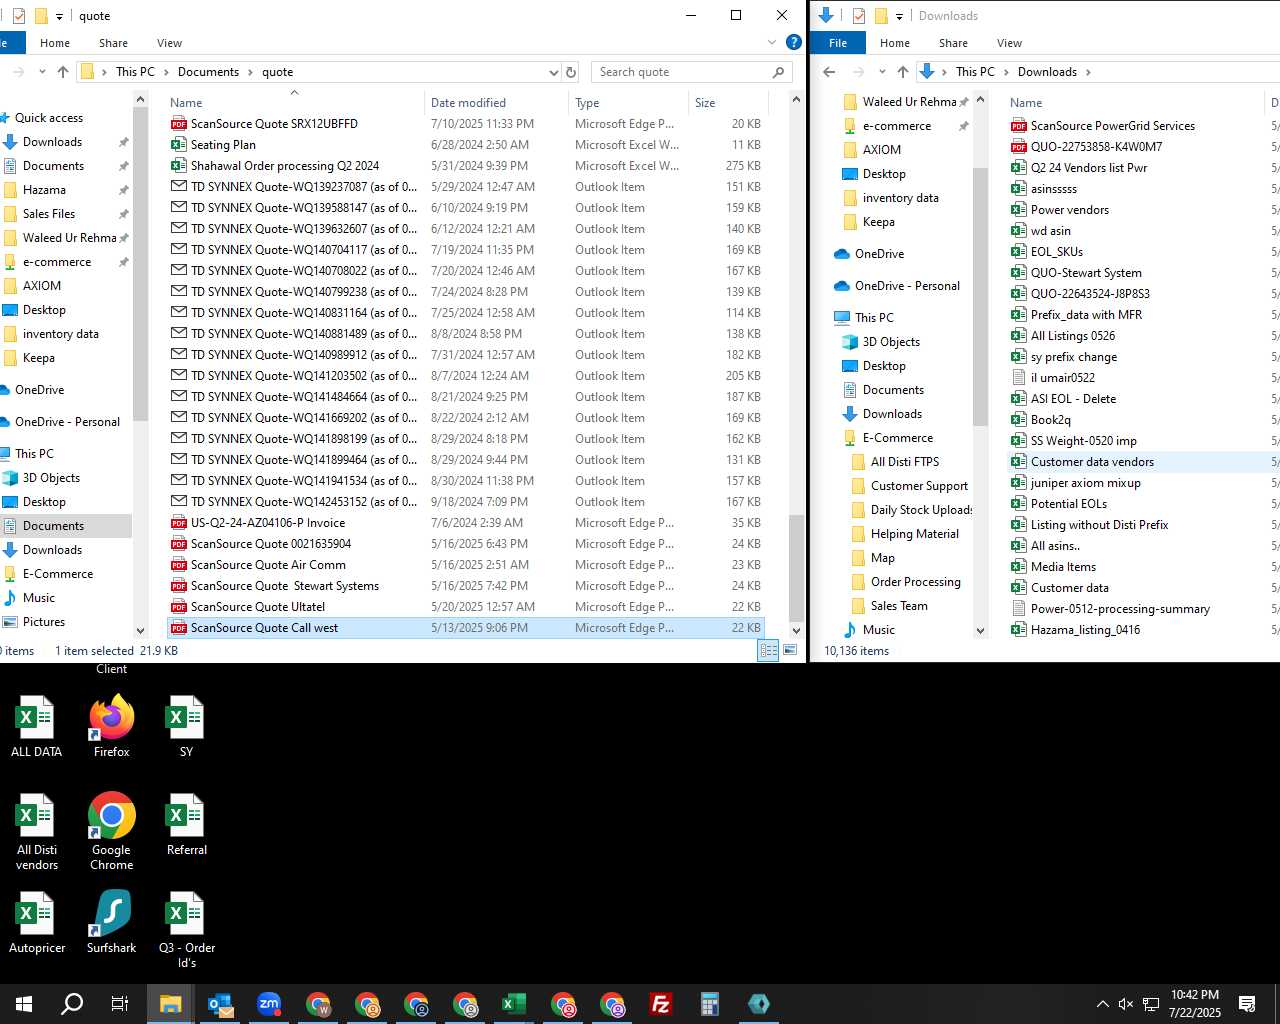The height and width of the screenshot is (1024, 1280).
Task: Open recent locations dropdown in quote window
Action: pyautogui.click(x=42, y=72)
